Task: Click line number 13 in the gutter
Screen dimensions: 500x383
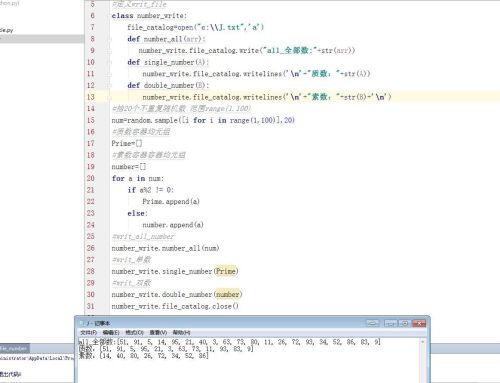Action: coord(91,97)
